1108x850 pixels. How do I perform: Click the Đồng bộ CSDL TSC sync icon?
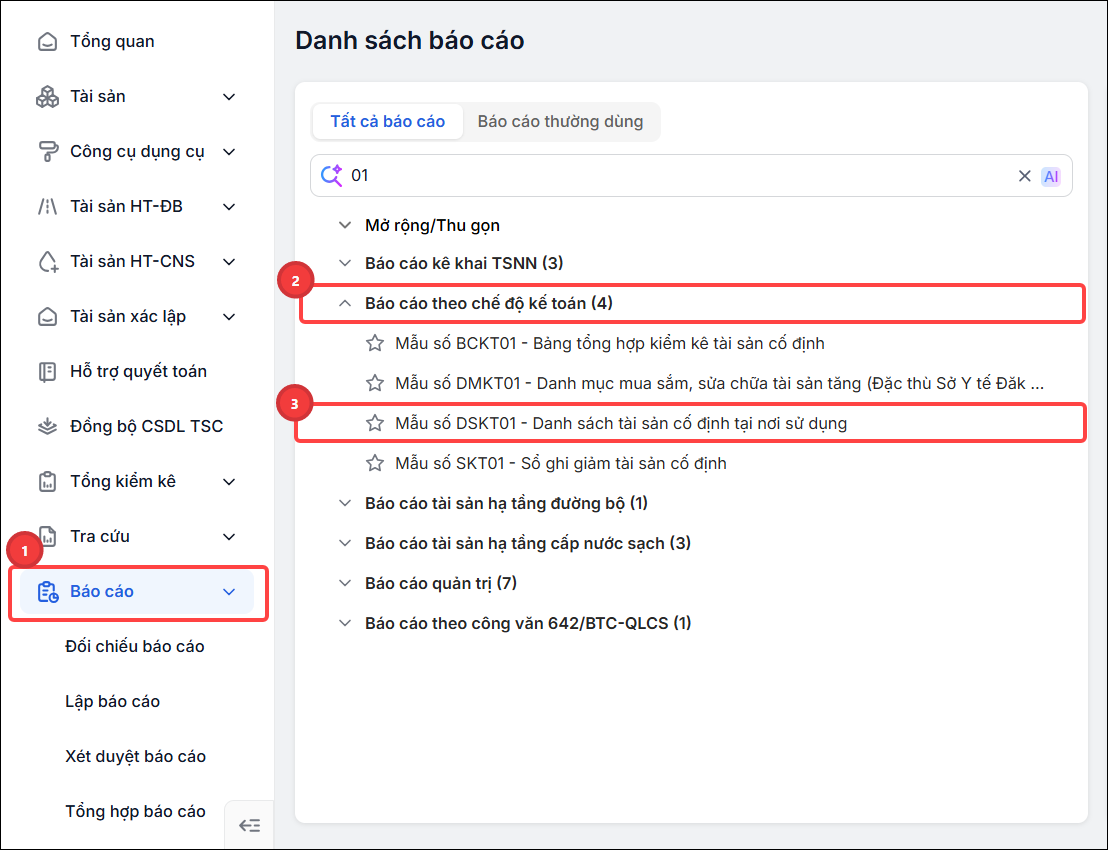tap(47, 427)
